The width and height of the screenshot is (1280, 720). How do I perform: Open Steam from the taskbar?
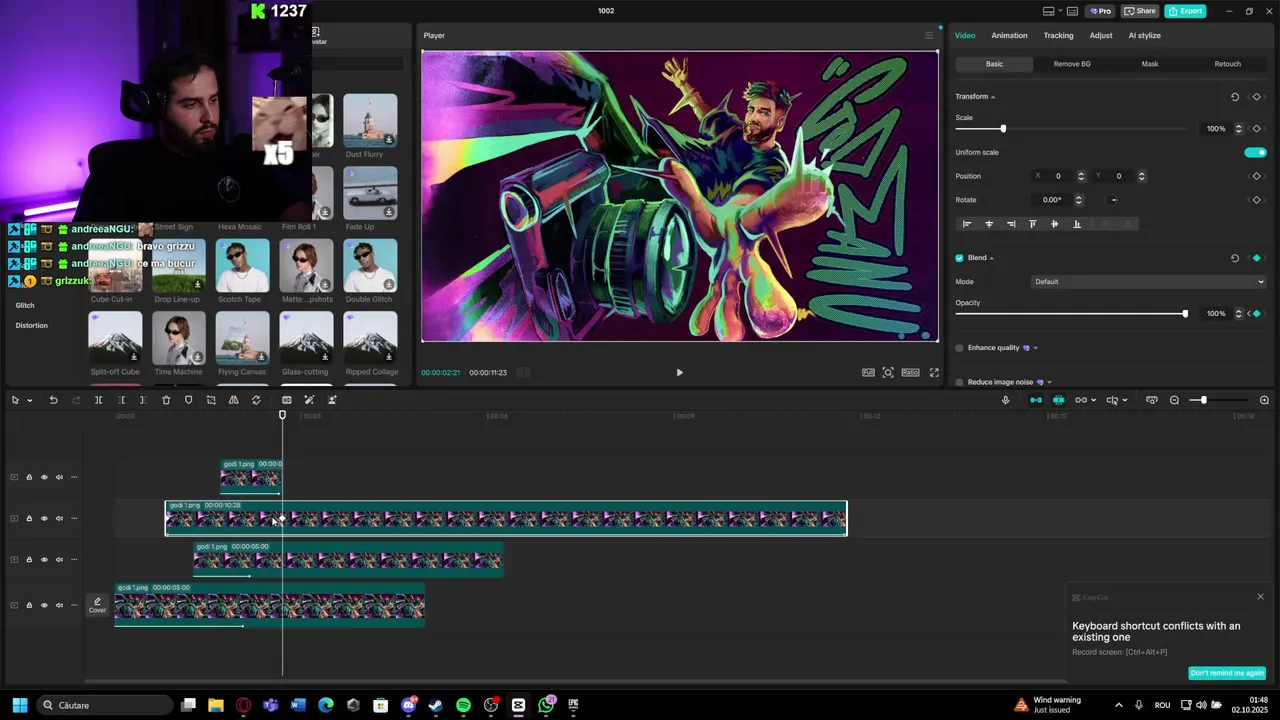click(x=435, y=705)
